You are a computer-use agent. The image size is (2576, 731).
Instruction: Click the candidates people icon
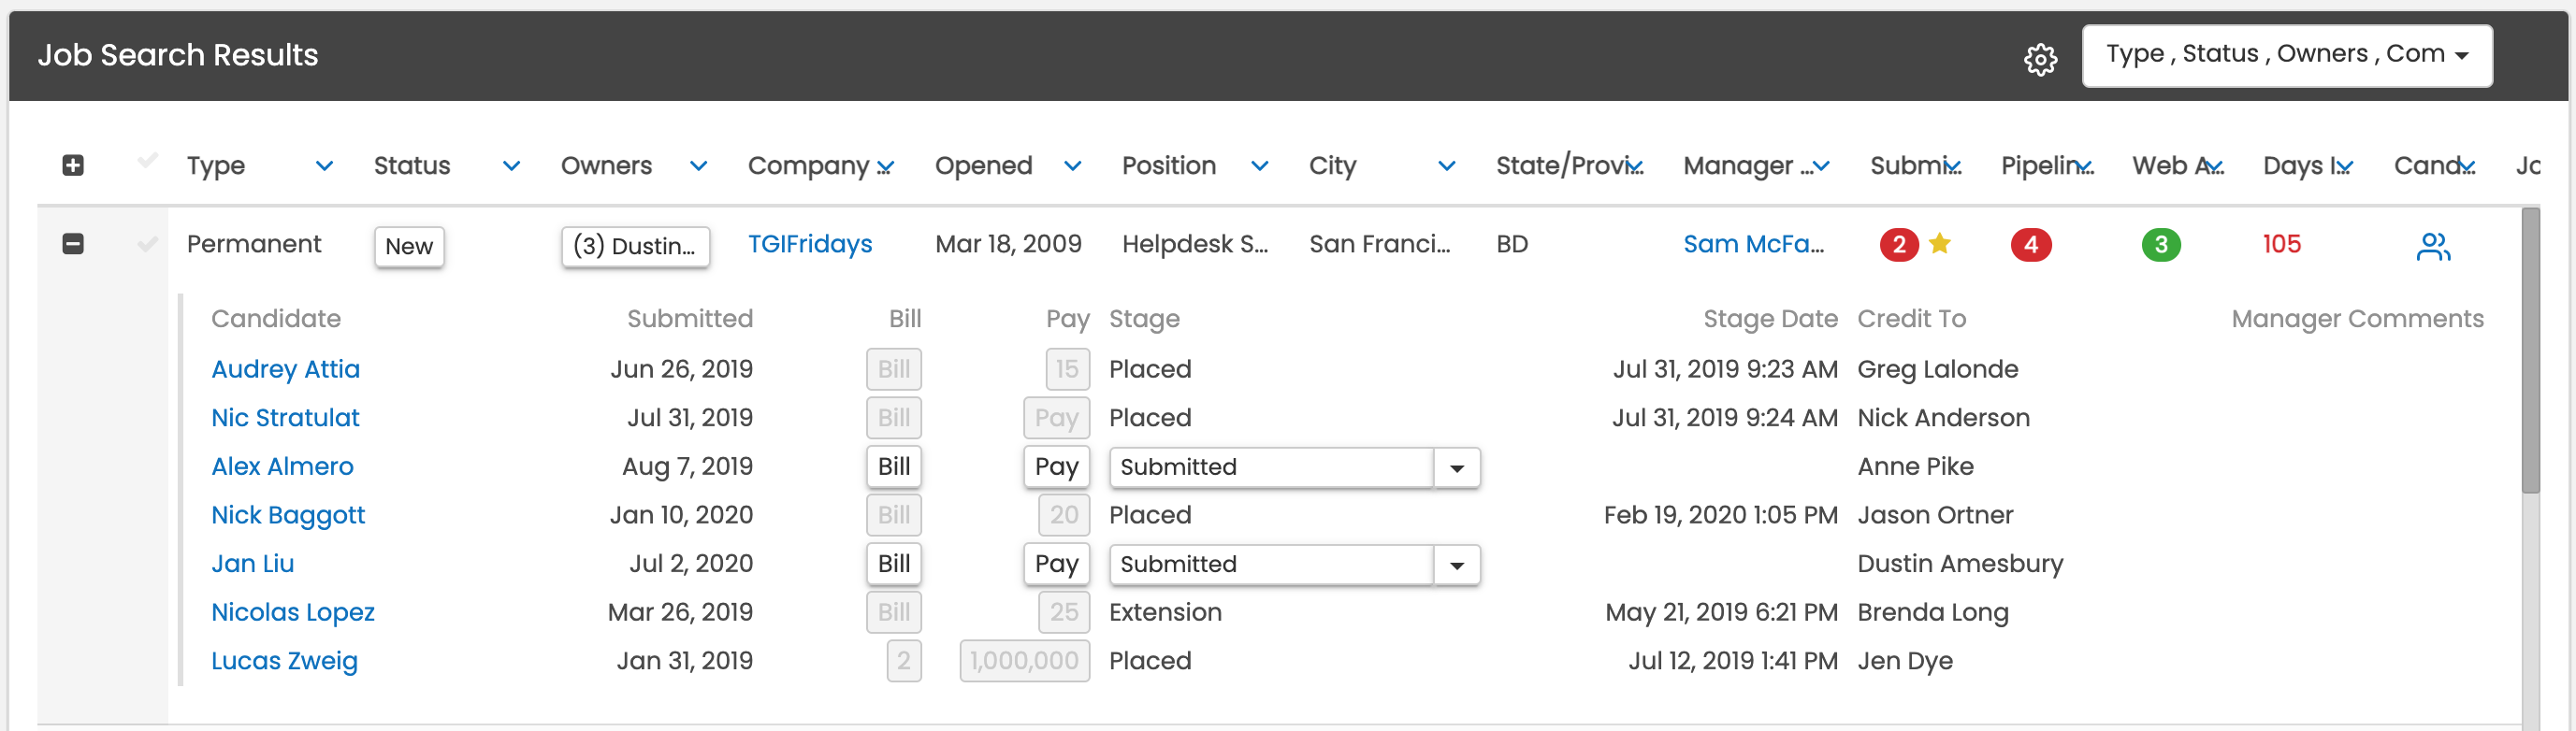pos(2432,246)
